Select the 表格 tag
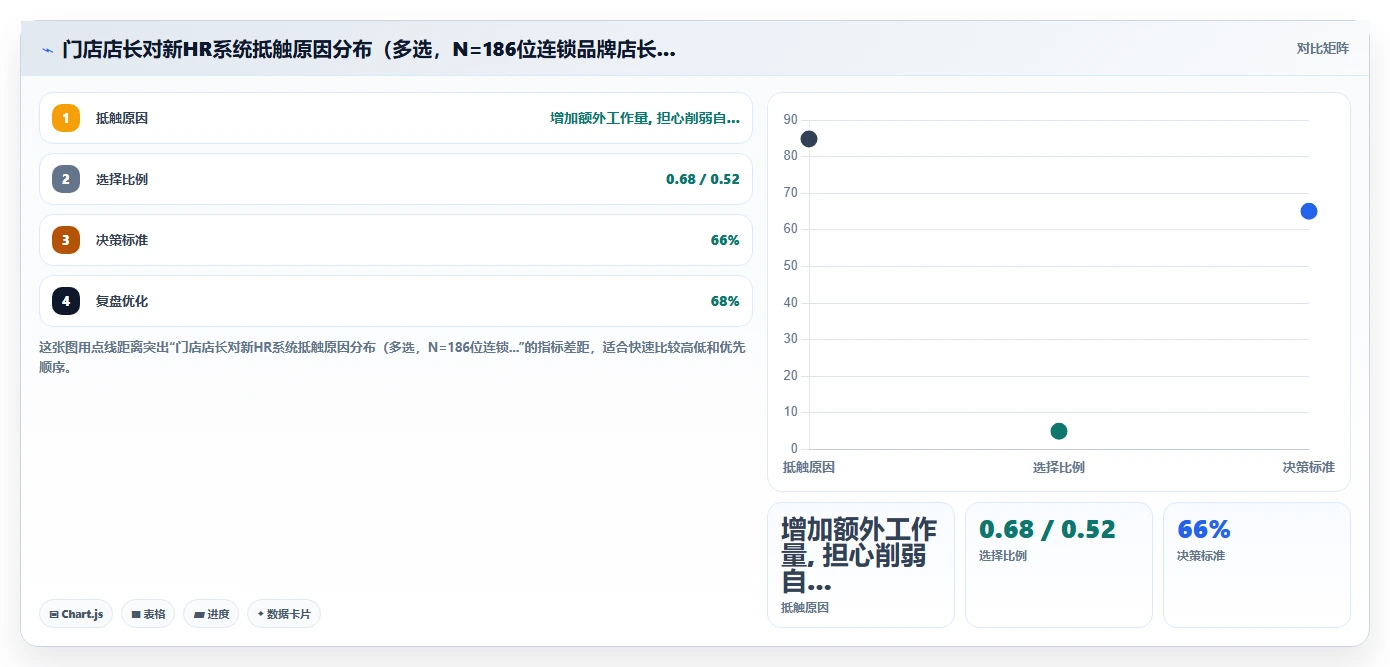 148,614
